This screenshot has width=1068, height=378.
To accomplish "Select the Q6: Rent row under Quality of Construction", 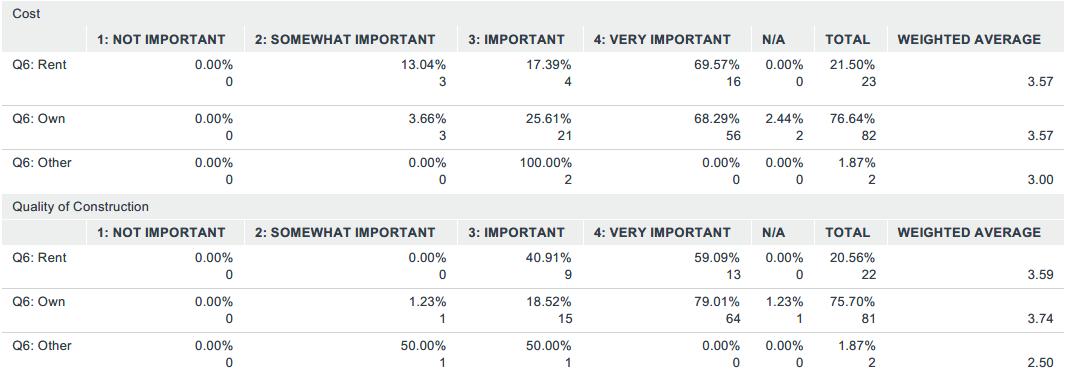I will point(534,266).
